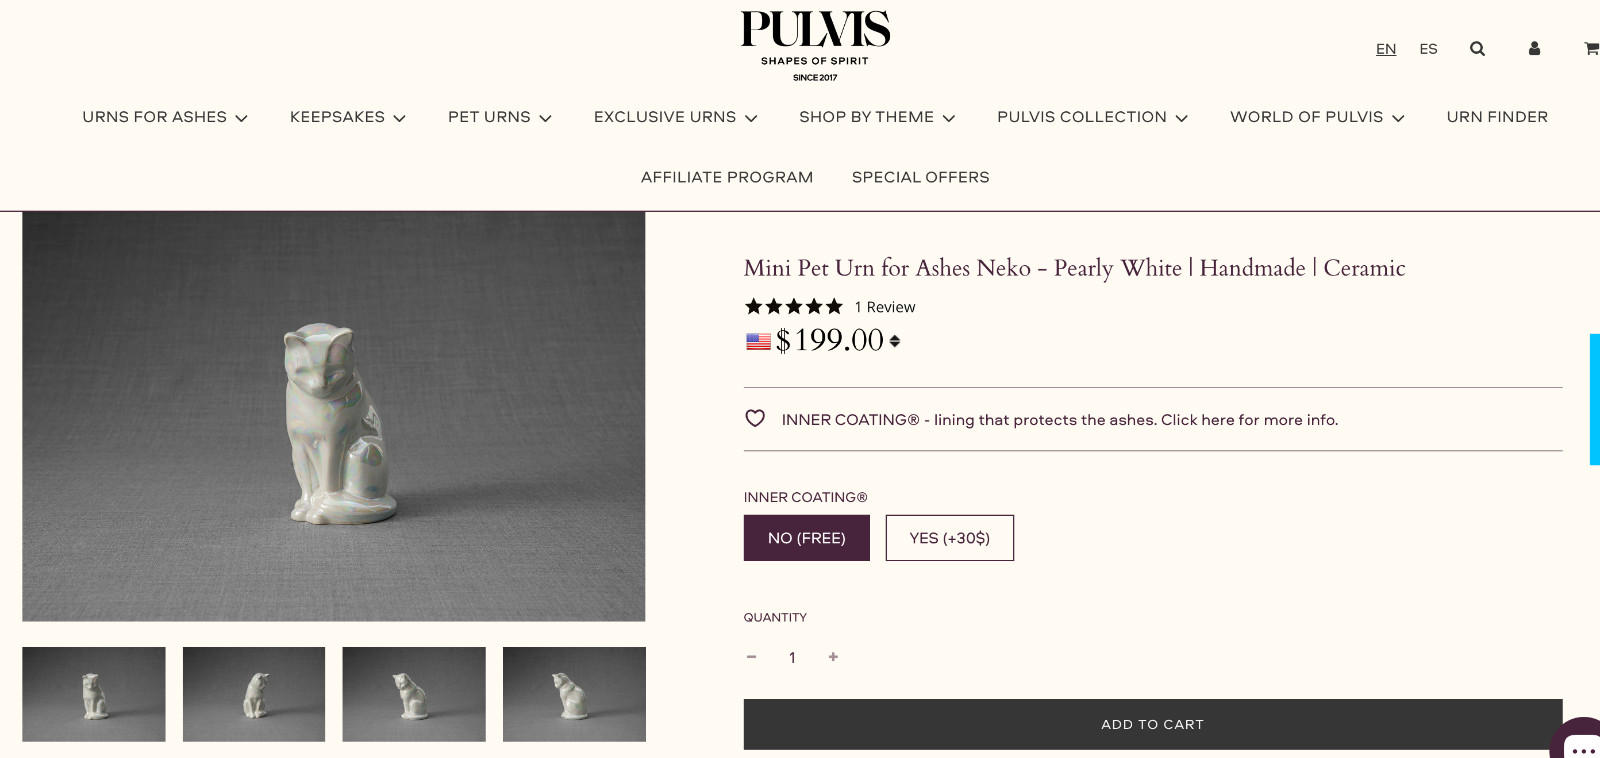Viewport: 1600px width, 758px height.
Task: Click the ADD TO CART button
Action: (x=1153, y=724)
